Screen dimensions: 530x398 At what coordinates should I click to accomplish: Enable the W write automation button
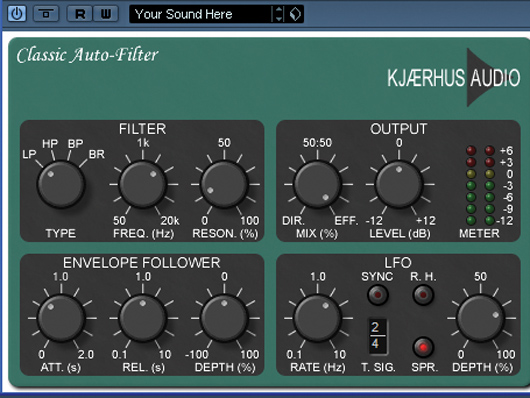pyautogui.click(x=105, y=14)
